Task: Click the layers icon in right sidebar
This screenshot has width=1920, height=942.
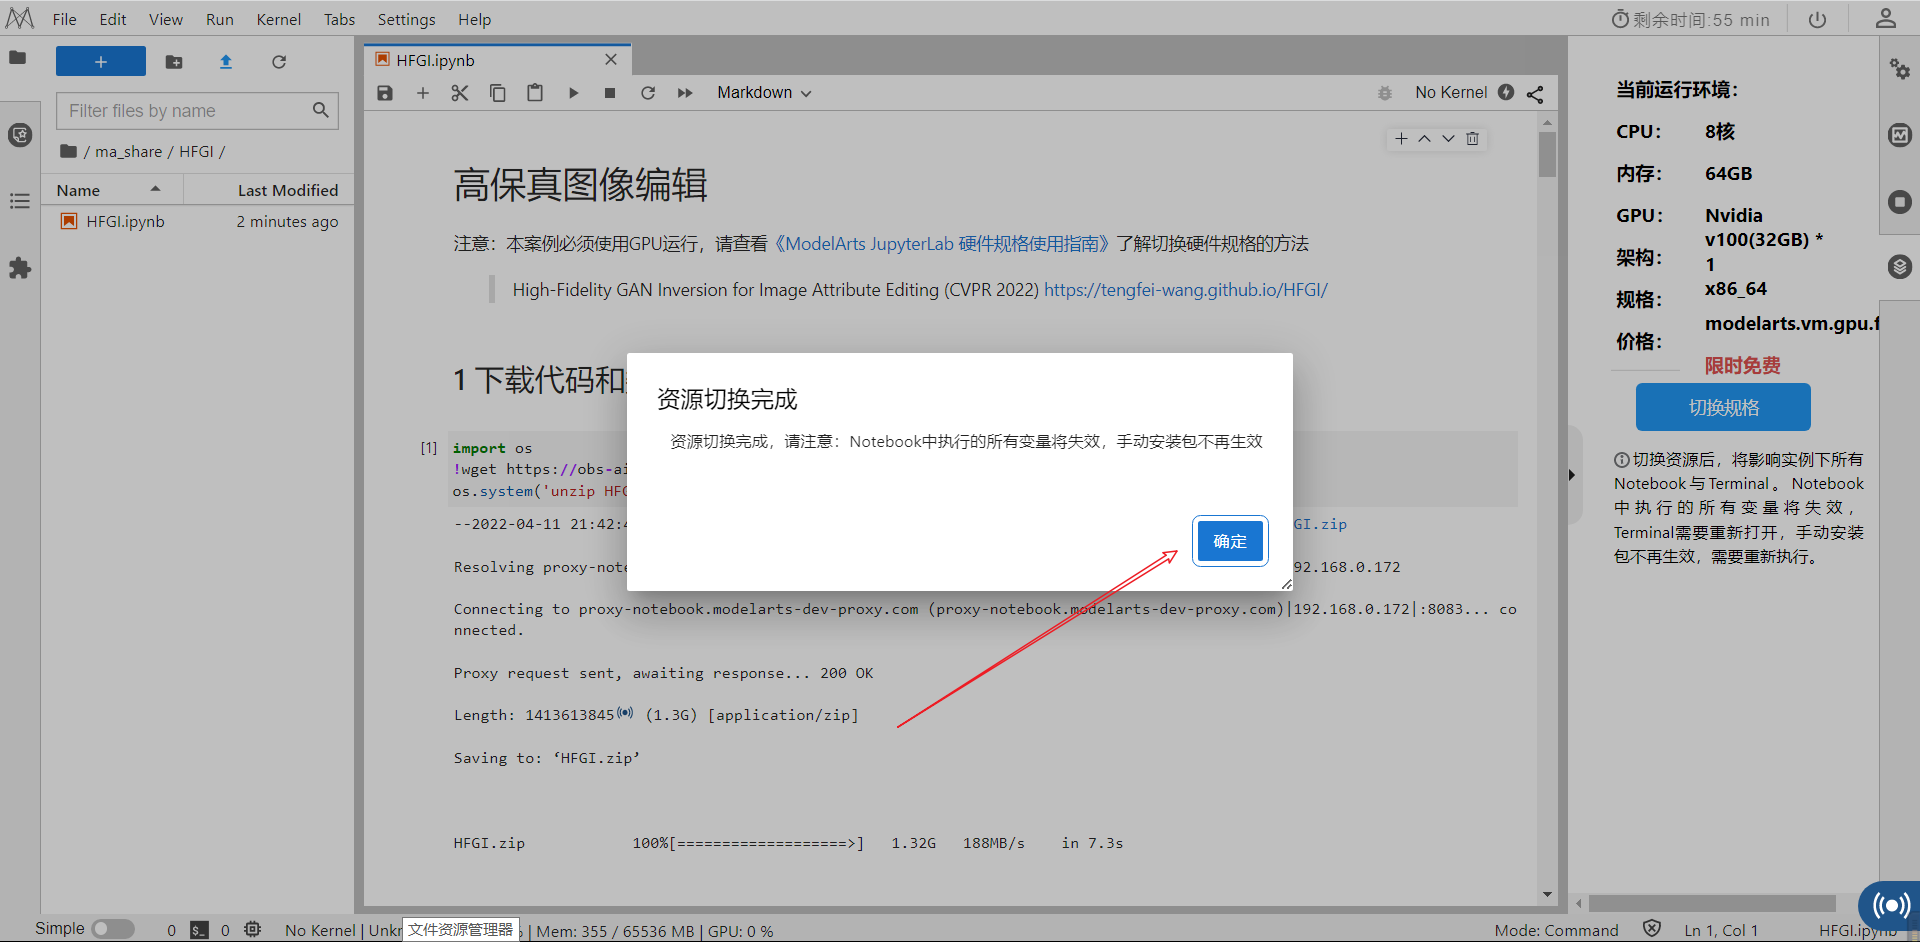Action: (1900, 267)
